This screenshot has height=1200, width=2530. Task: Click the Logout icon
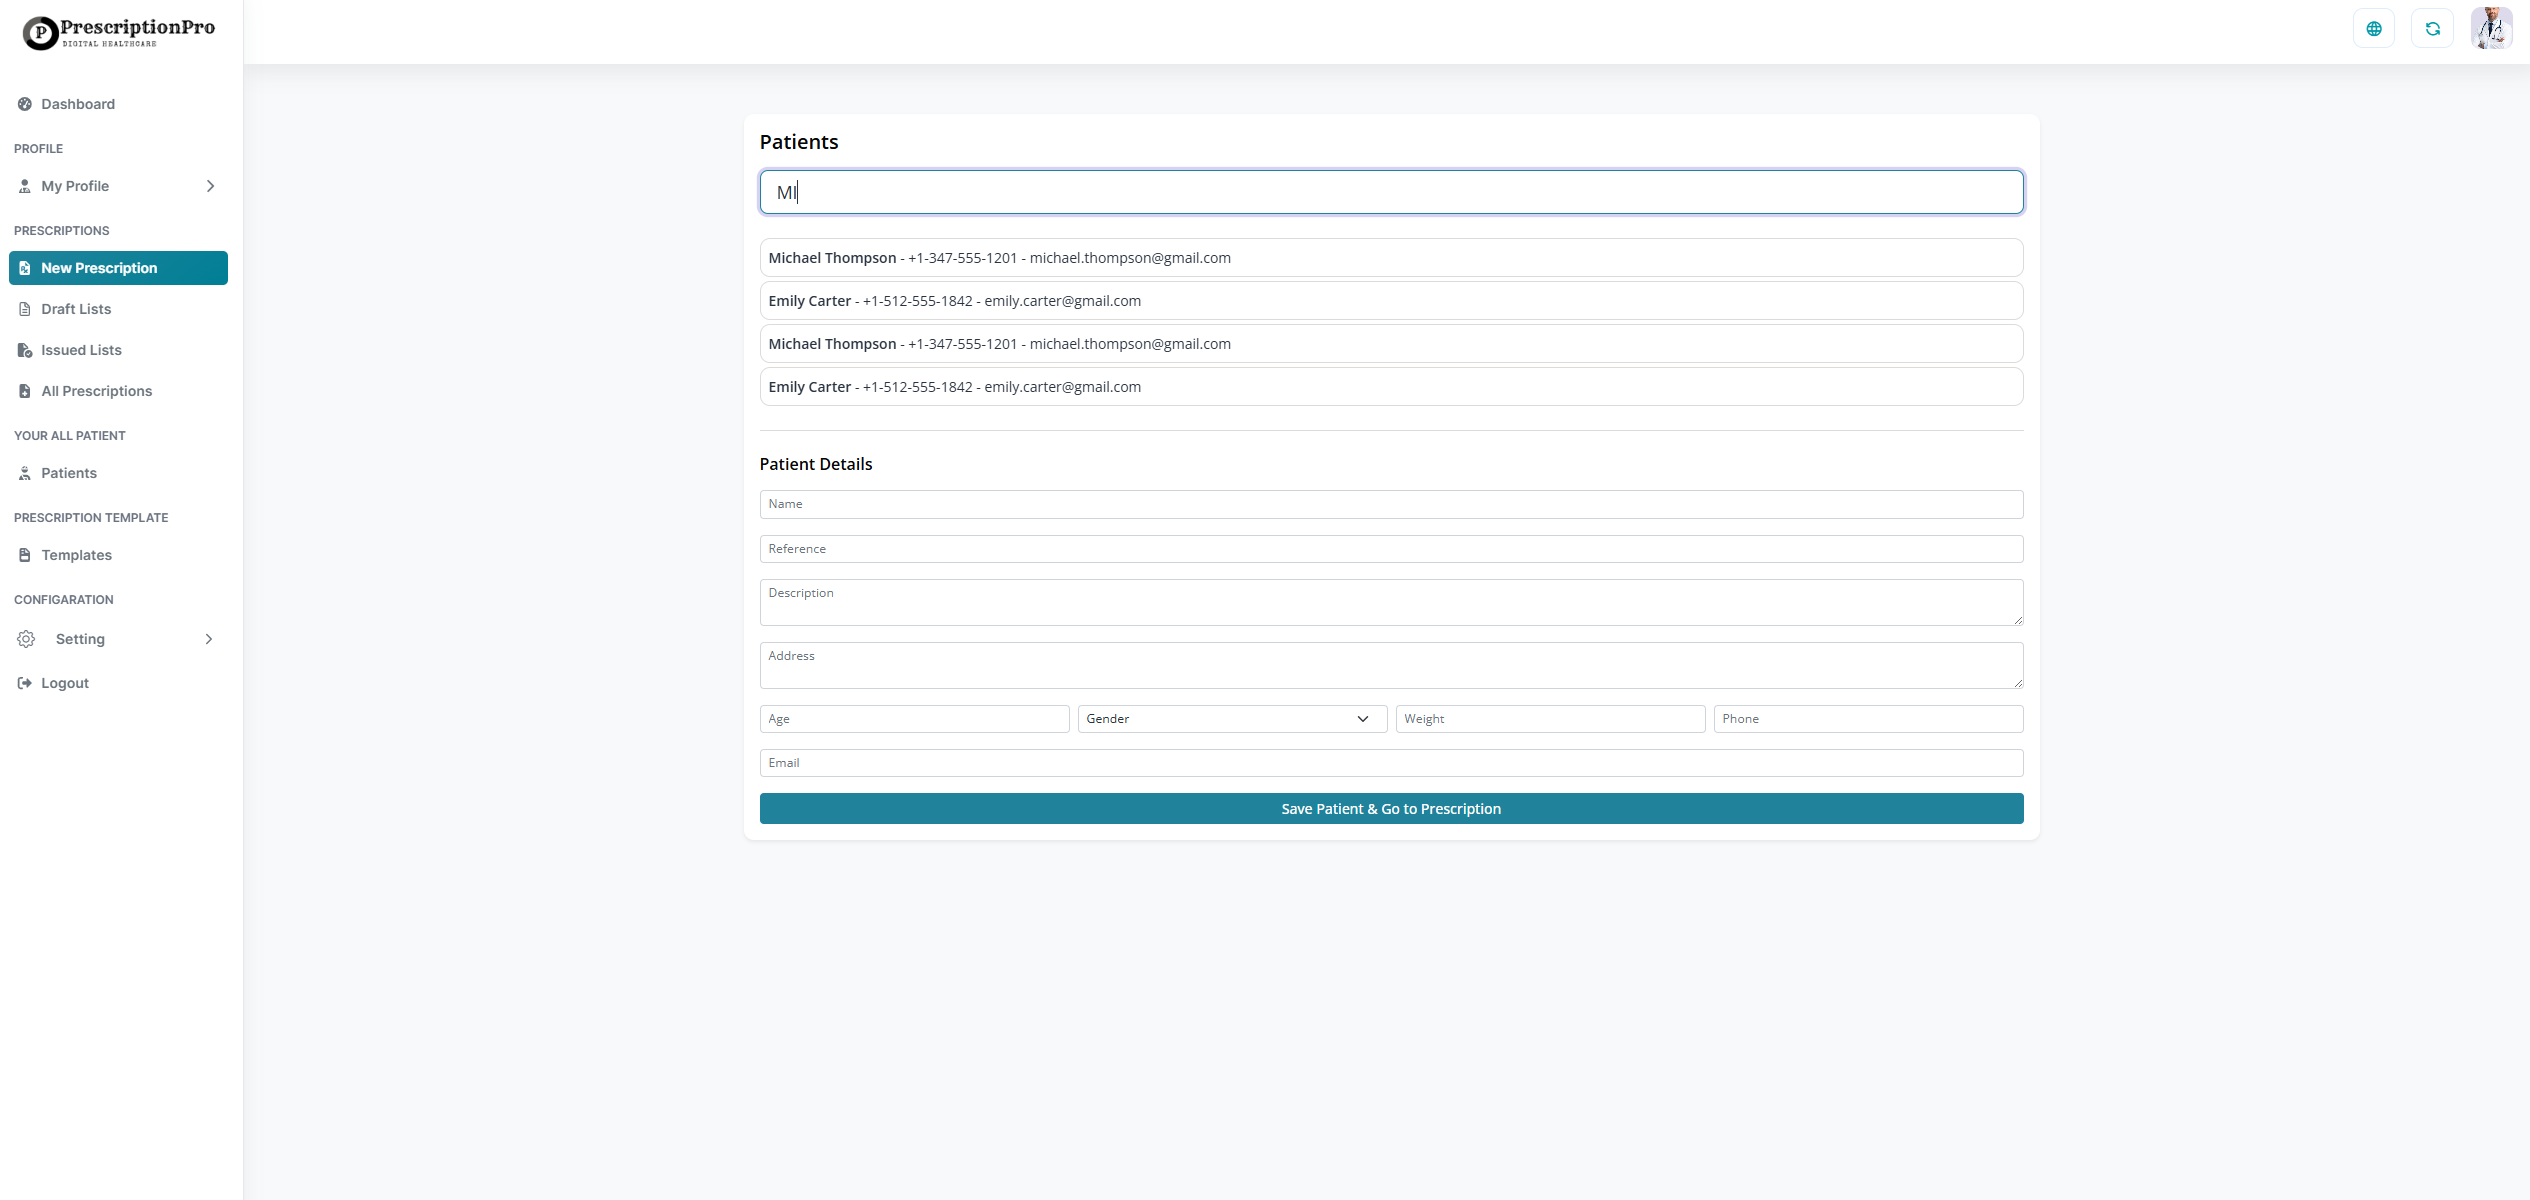pos(24,683)
